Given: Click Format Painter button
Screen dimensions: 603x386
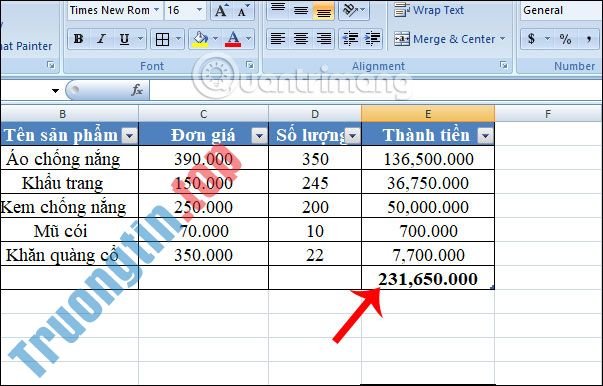Looking at the screenshot, I should [x=26, y=46].
